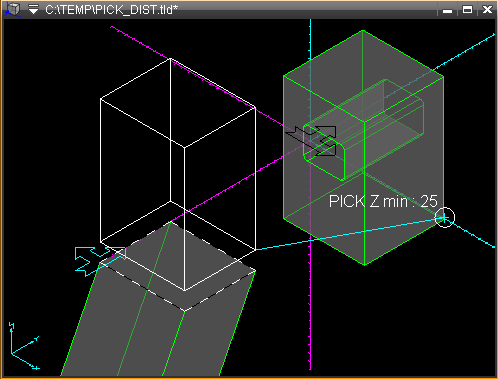Click the vertical magenta axis line
Screen dimensions: 498x379
(x=310, y=300)
